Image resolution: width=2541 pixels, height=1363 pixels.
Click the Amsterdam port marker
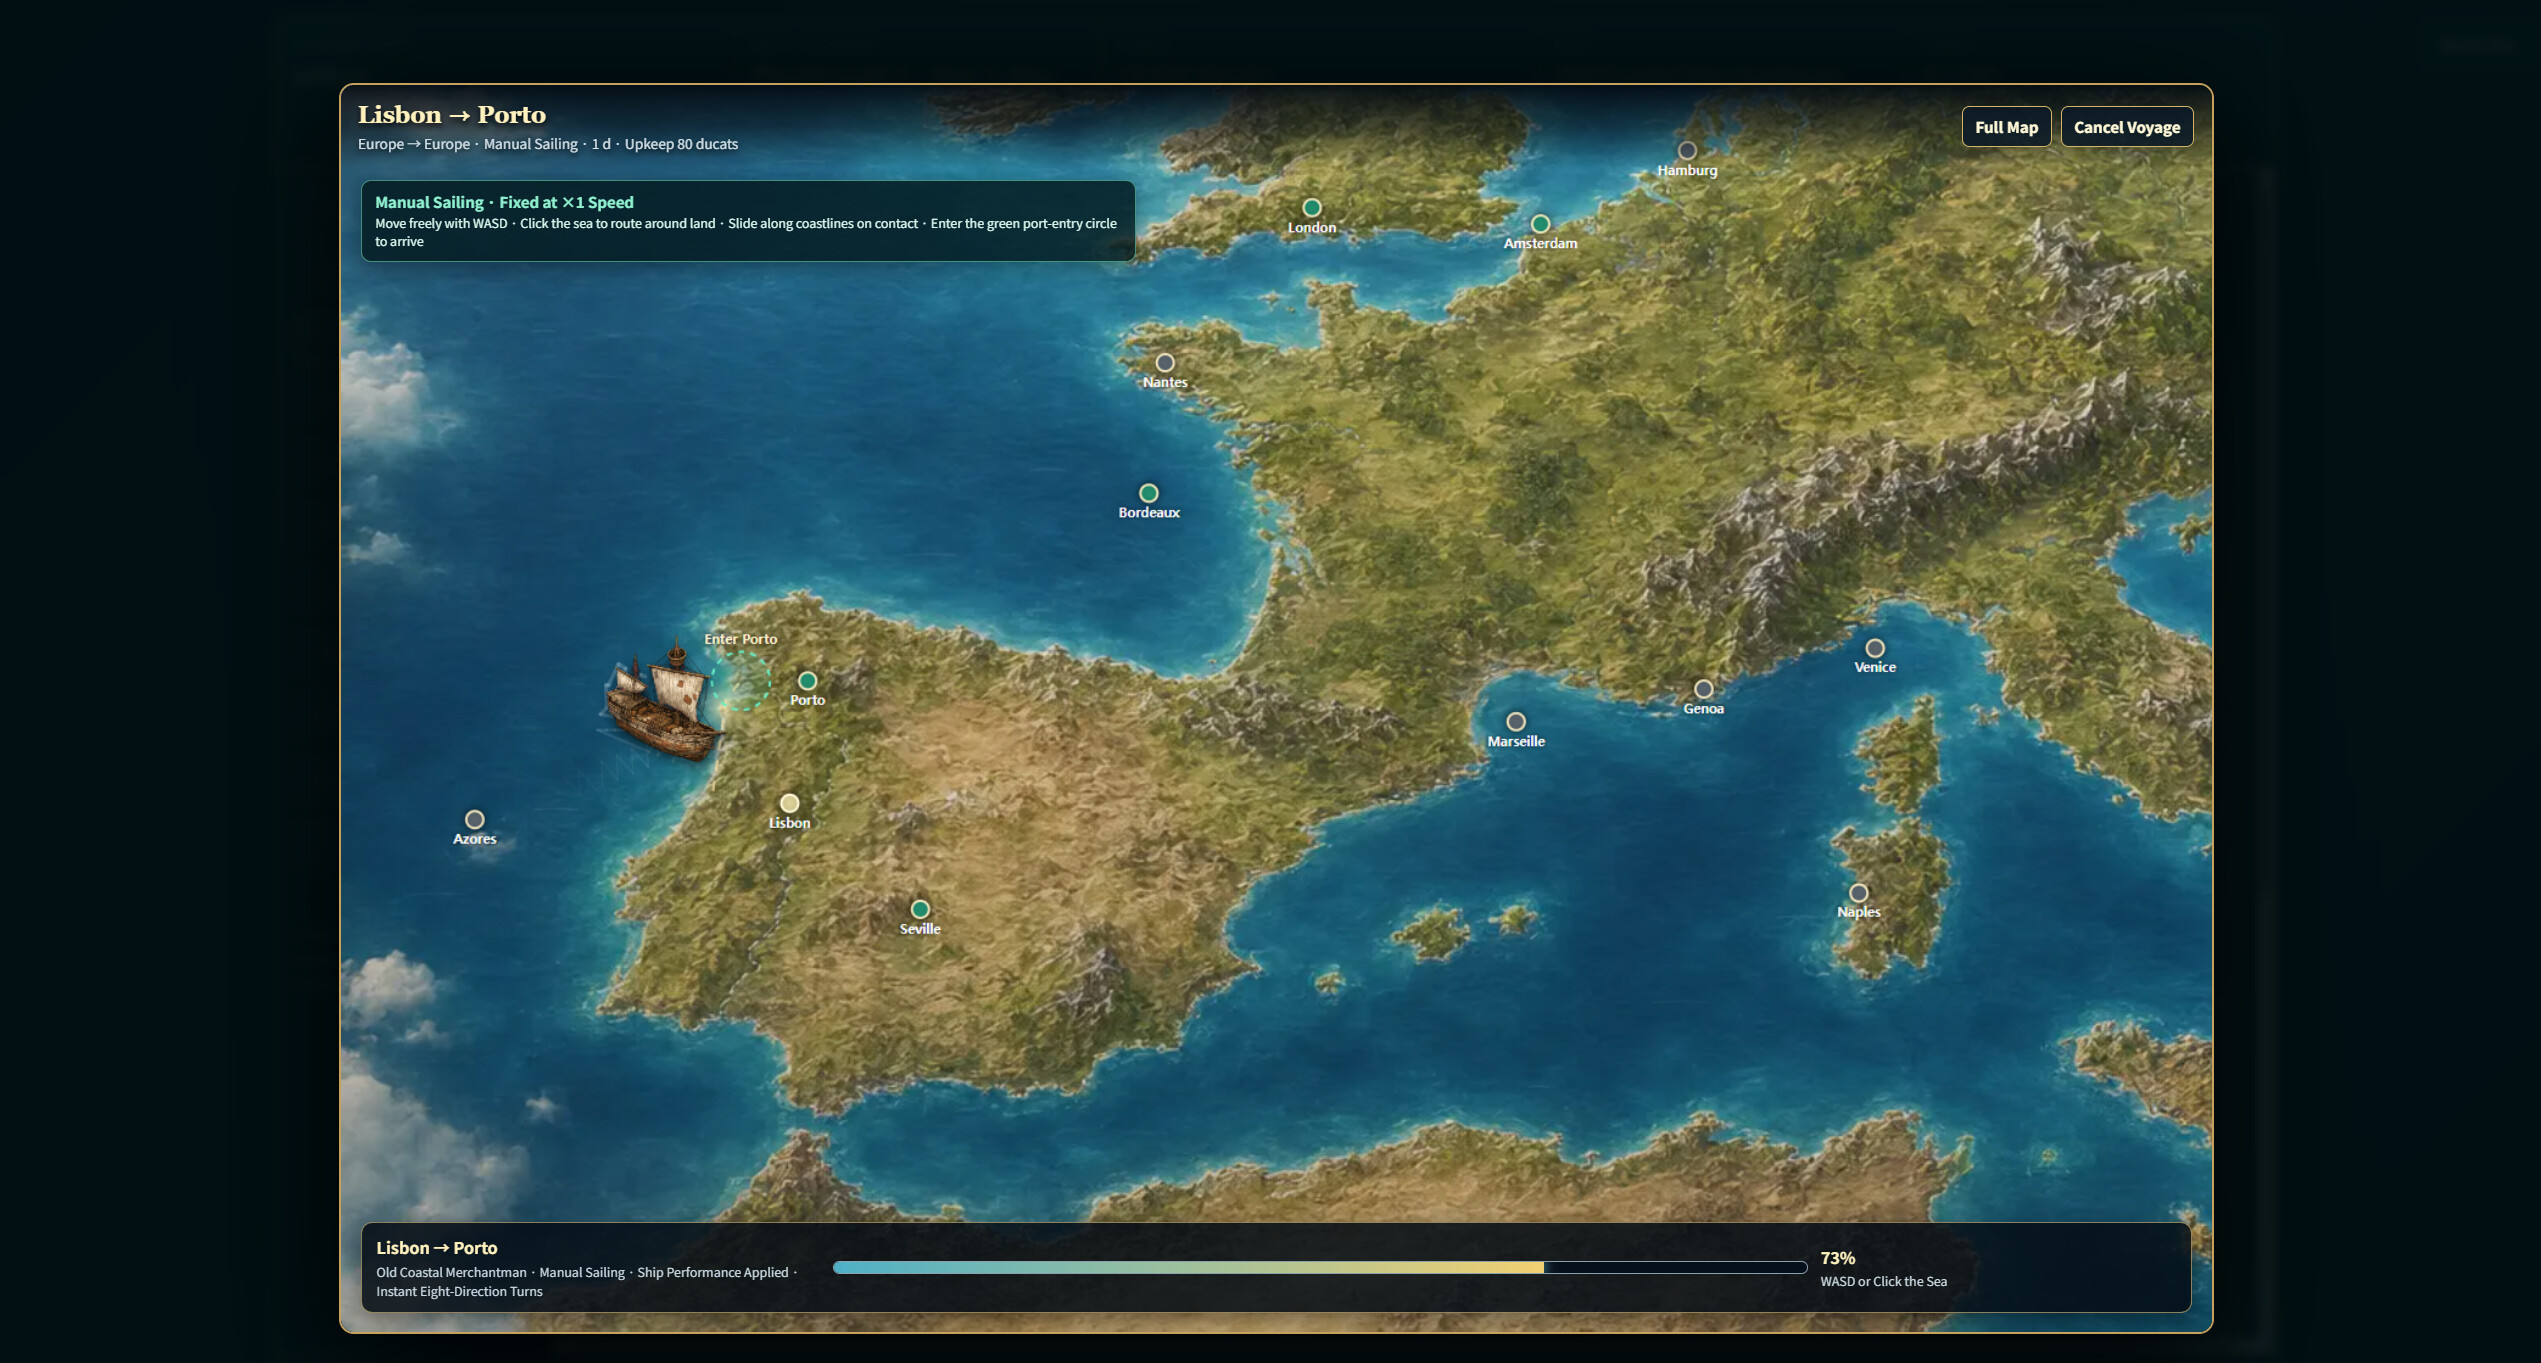click(1540, 224)
